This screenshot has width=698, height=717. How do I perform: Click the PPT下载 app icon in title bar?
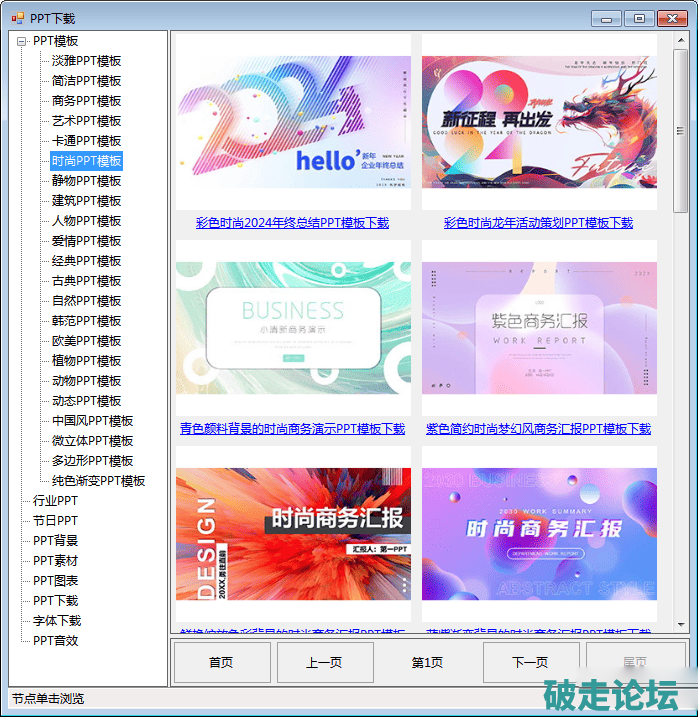[x=17, y=18]
